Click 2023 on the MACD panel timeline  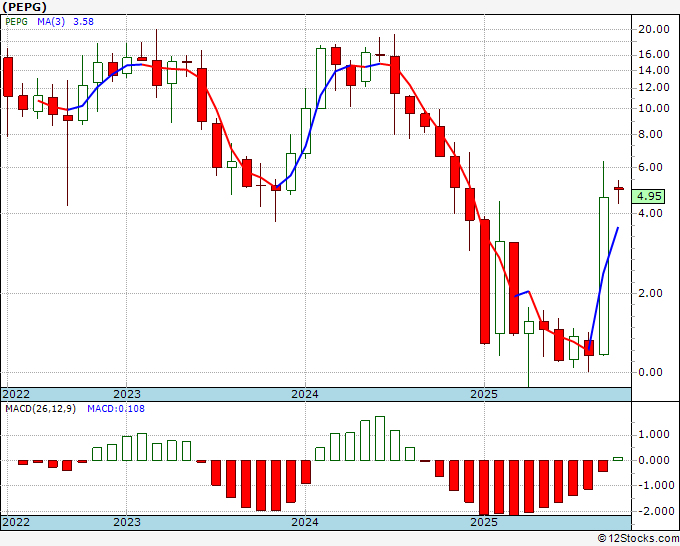pyautogui.click(x=127, y=522)
